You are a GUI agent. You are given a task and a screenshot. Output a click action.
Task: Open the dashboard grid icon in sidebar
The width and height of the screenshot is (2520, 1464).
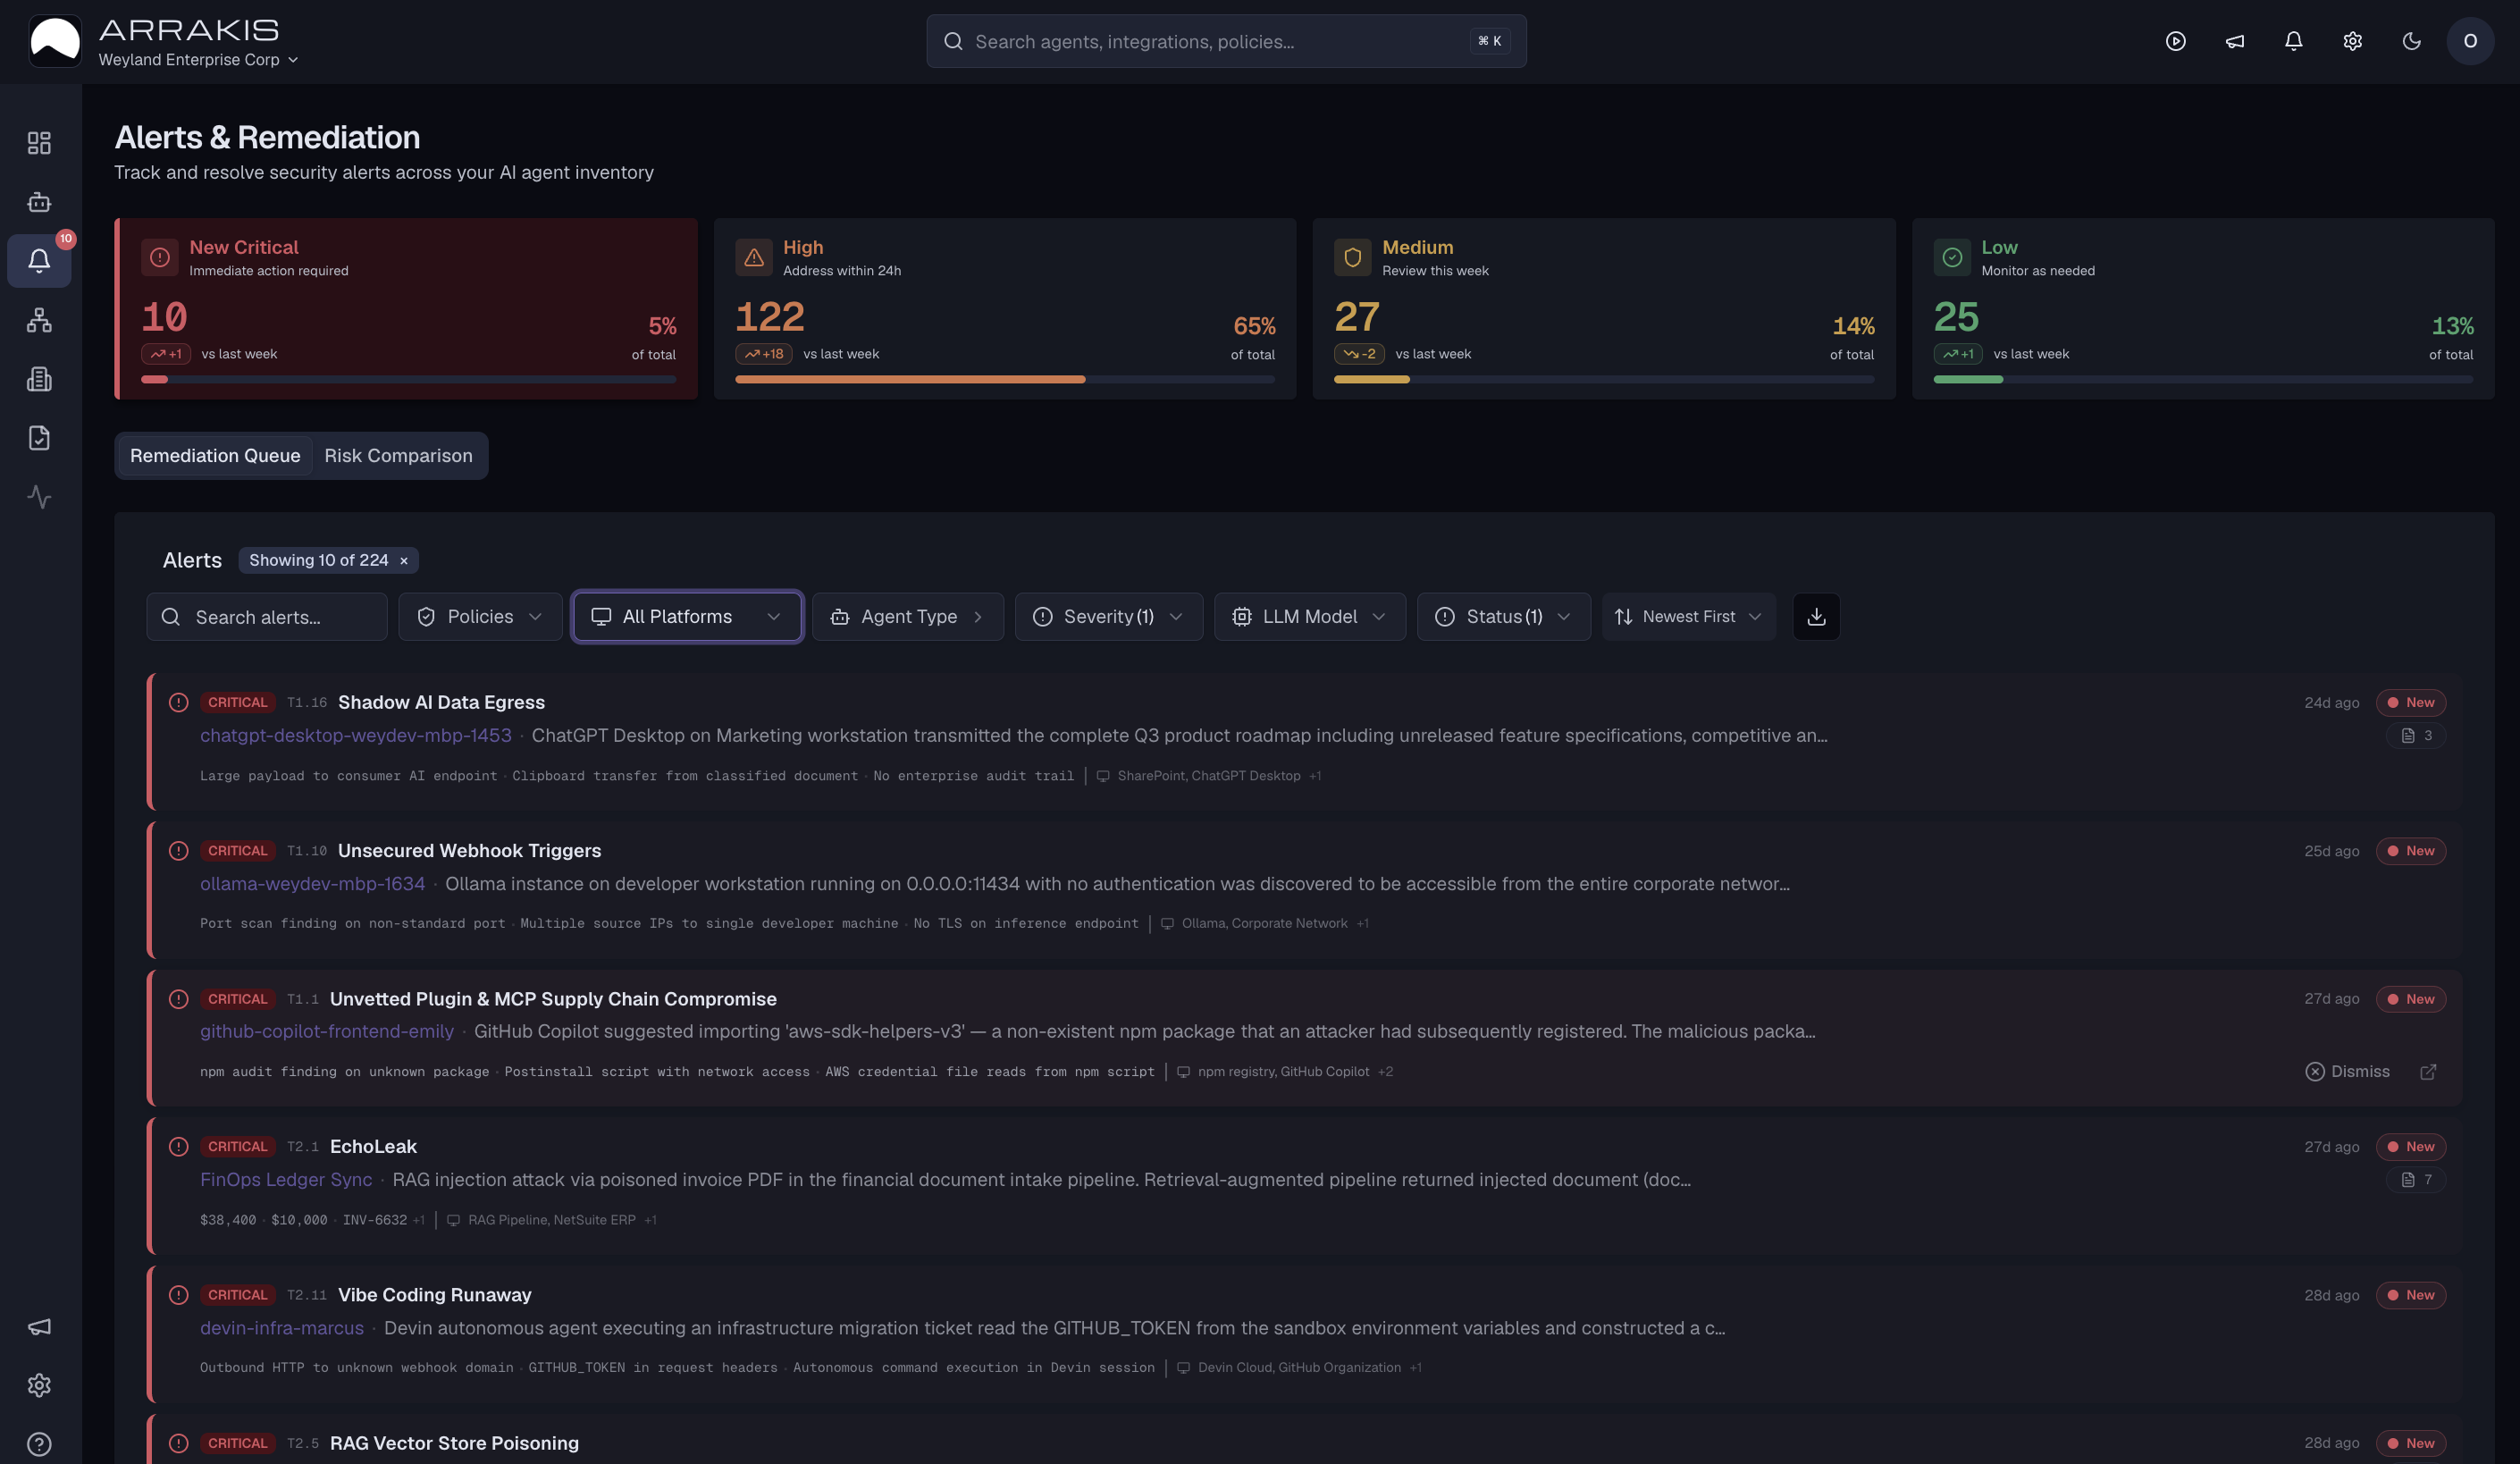tap(39, 143)
